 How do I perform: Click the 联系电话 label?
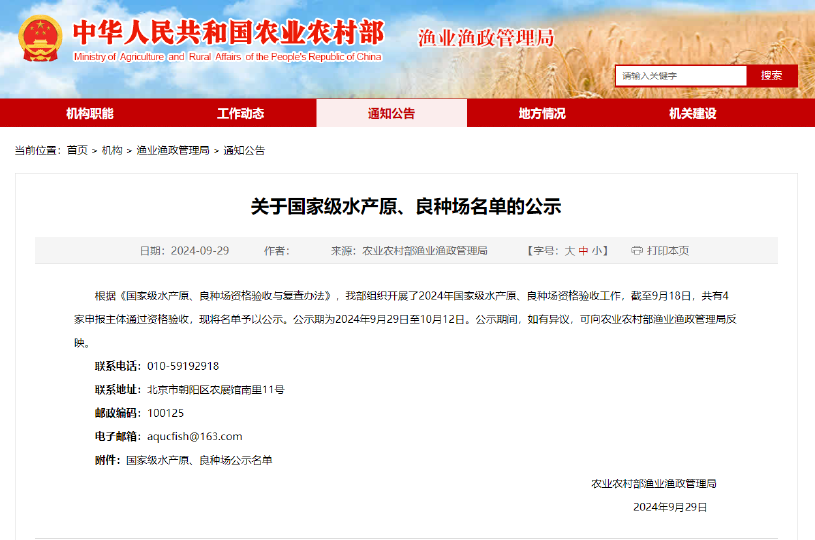tap(117, 366)
